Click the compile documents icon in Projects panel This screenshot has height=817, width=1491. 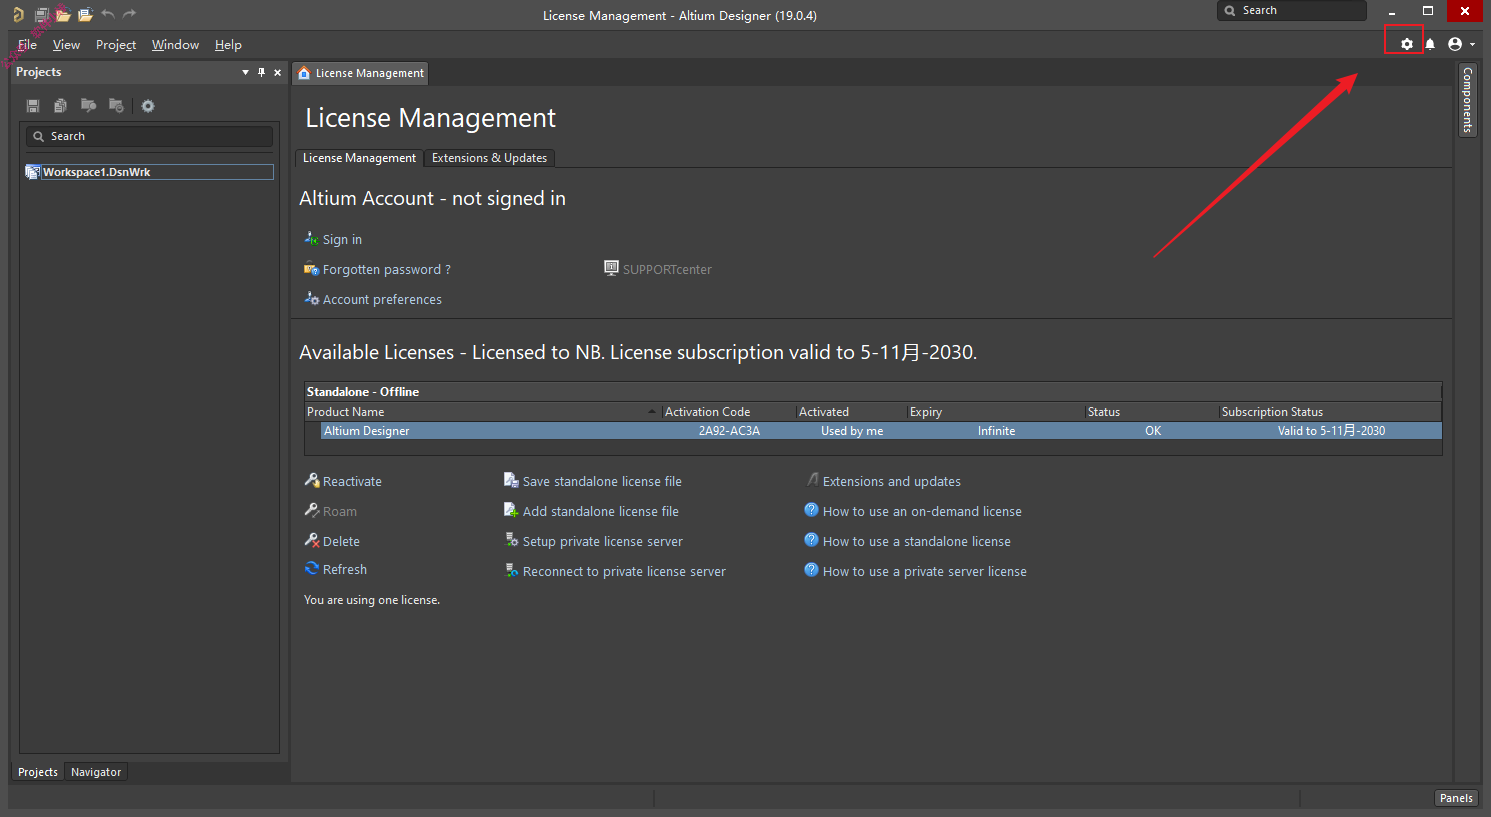pyautogui.click(x=61, y=106)
